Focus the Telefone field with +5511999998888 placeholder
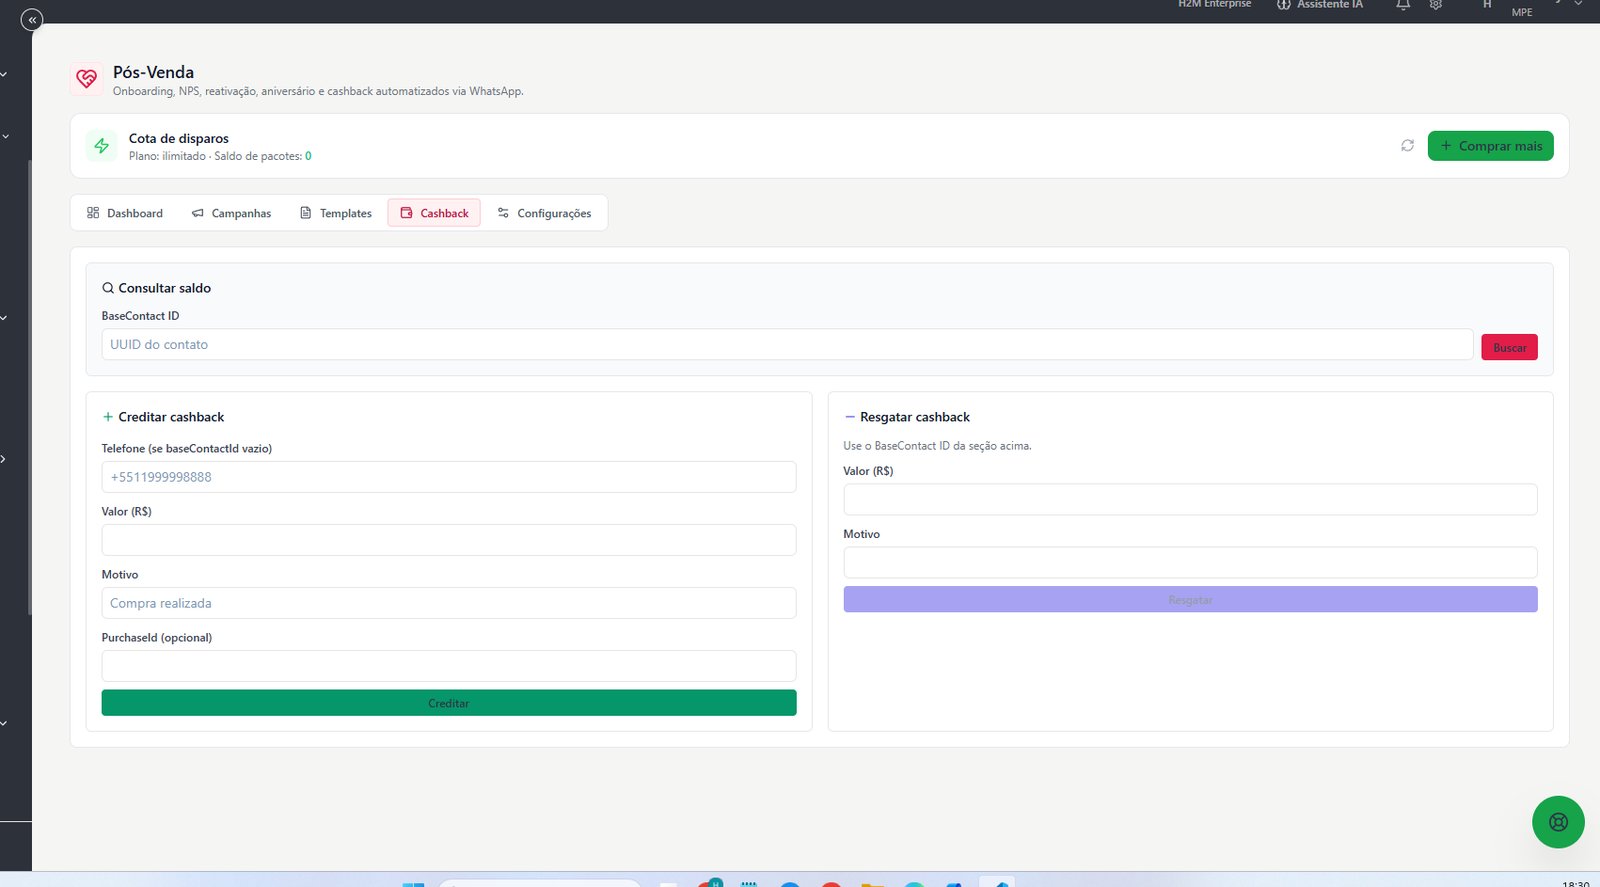Viewport: 1600px width, 887px height. click(x=449, y=477)
